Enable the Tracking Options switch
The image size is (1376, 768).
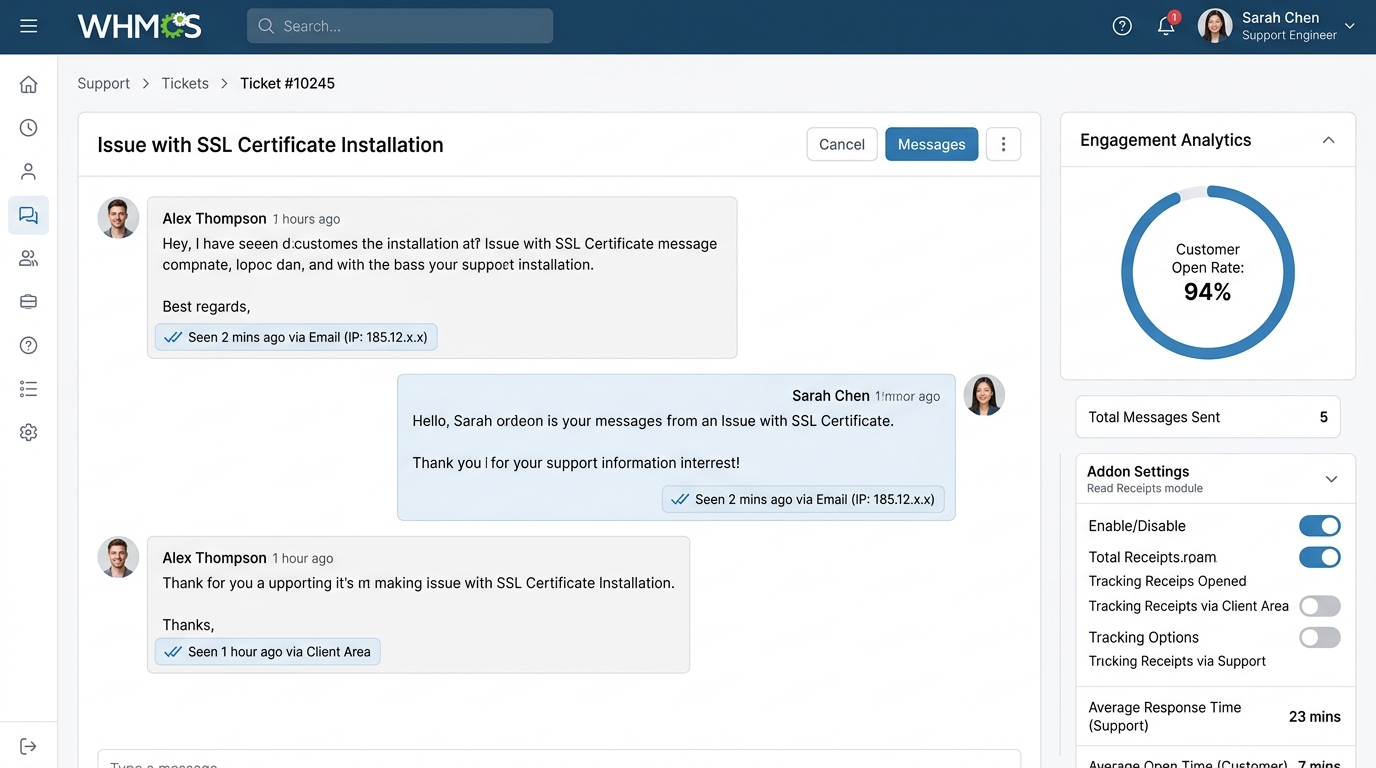[1320, 637]
